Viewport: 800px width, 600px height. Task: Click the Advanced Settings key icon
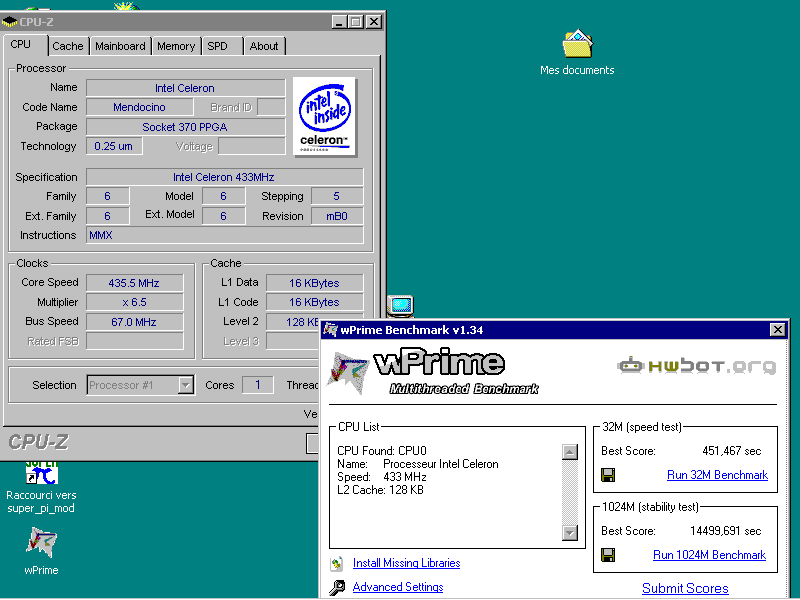(337, 588)
